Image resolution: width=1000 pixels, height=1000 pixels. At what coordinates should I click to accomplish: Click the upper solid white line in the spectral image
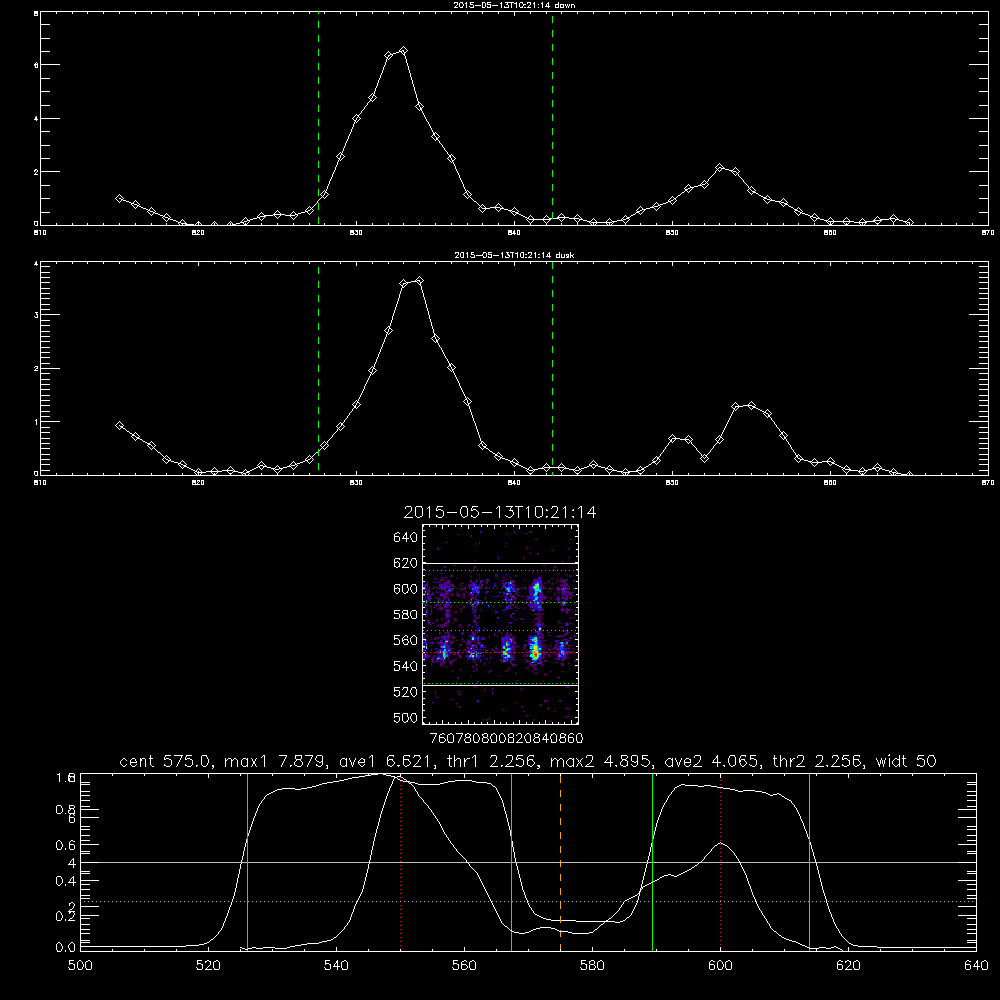(x=500, y=563)
